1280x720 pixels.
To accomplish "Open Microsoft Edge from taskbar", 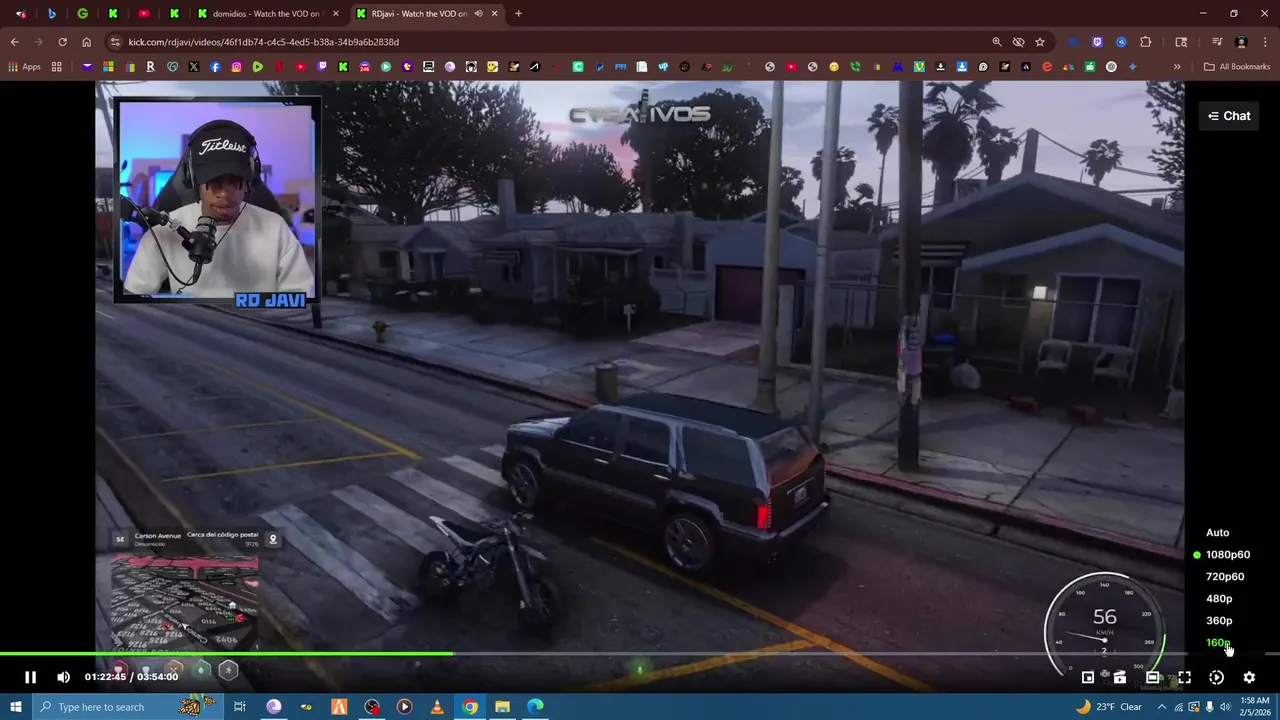I will (536, 707).
